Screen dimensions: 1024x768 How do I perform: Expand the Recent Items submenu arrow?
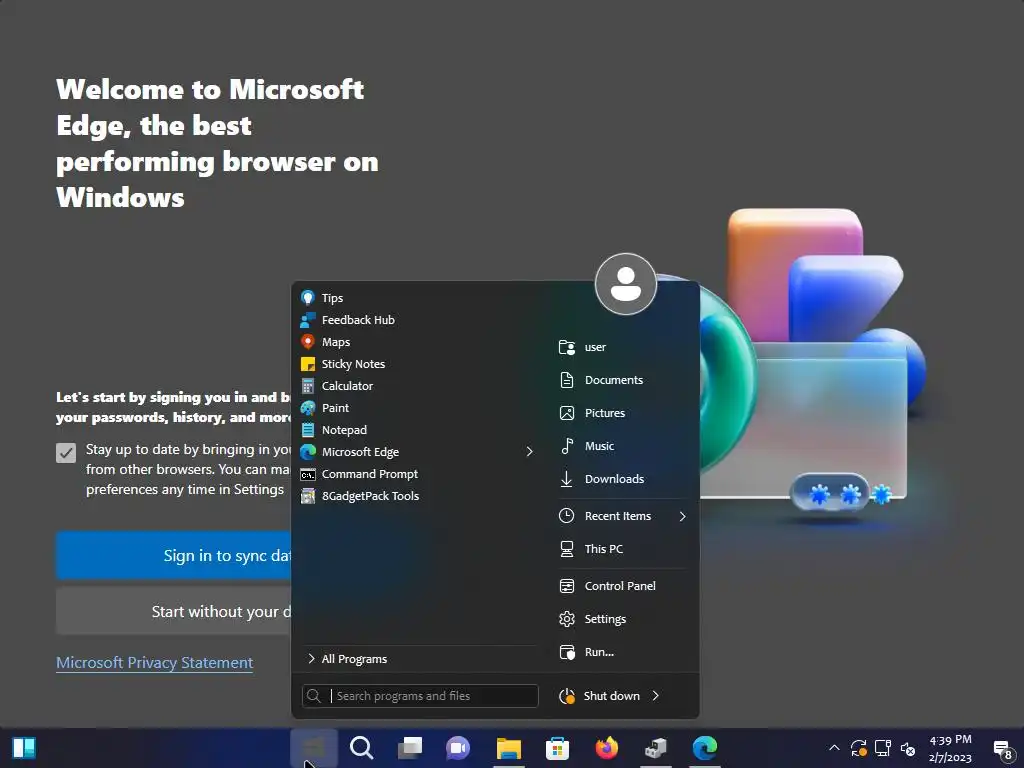683,517
